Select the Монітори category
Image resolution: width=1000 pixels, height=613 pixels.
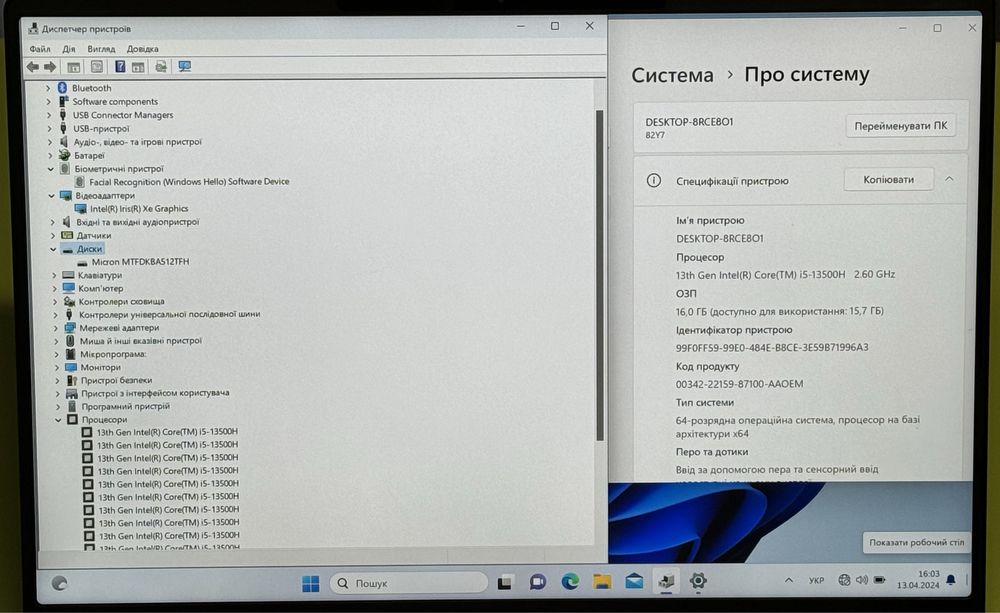point(101,367)
